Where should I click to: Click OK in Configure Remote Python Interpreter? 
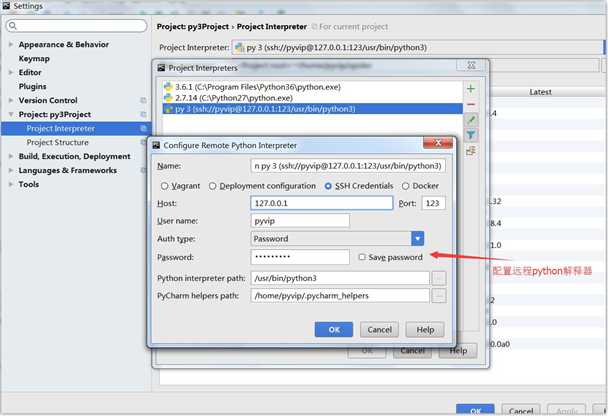[x=334, y=330]
